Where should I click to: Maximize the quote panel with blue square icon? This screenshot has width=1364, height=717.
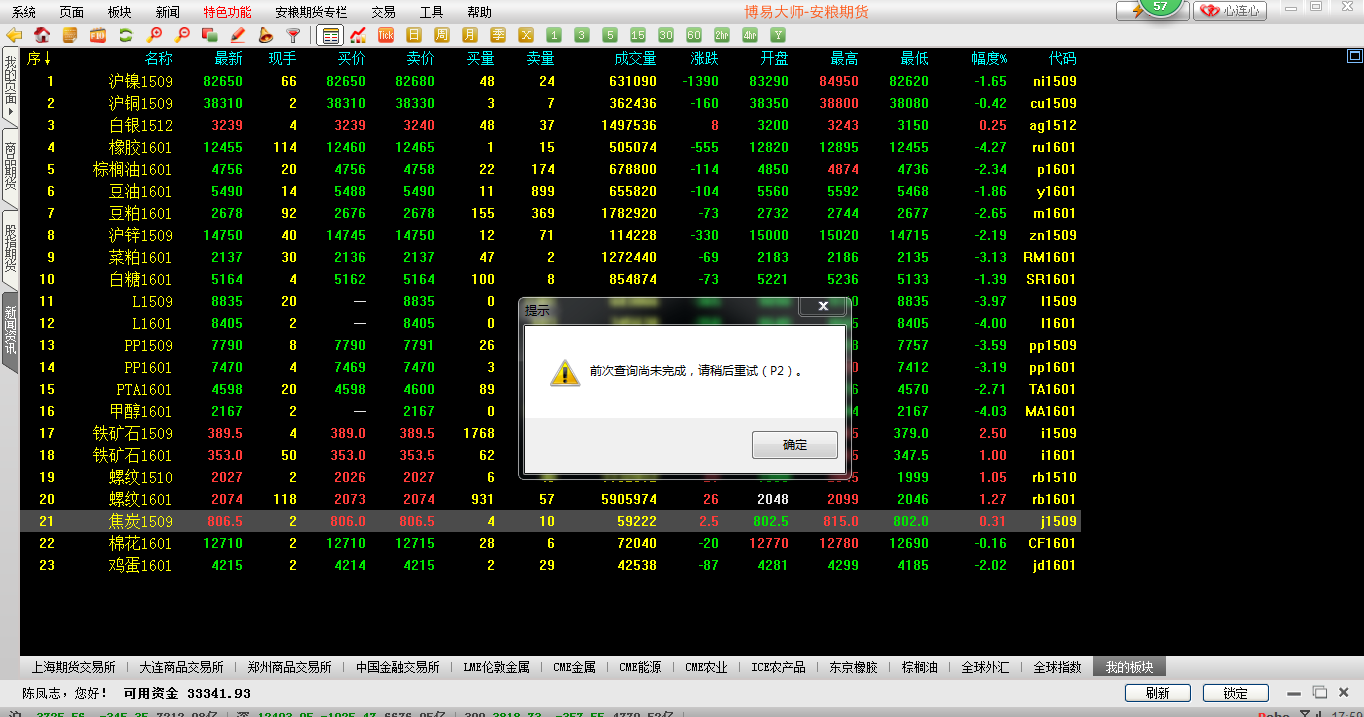coord(1354,57)
